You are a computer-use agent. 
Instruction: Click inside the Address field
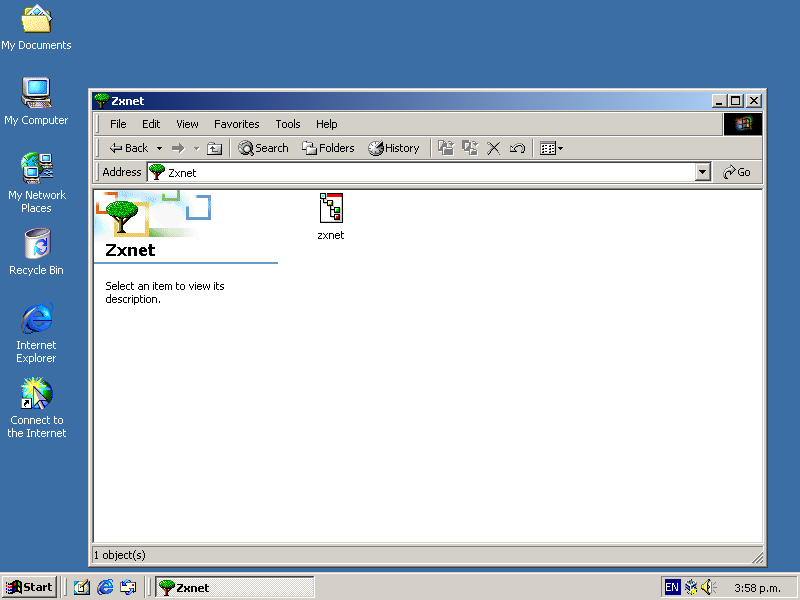420,172
